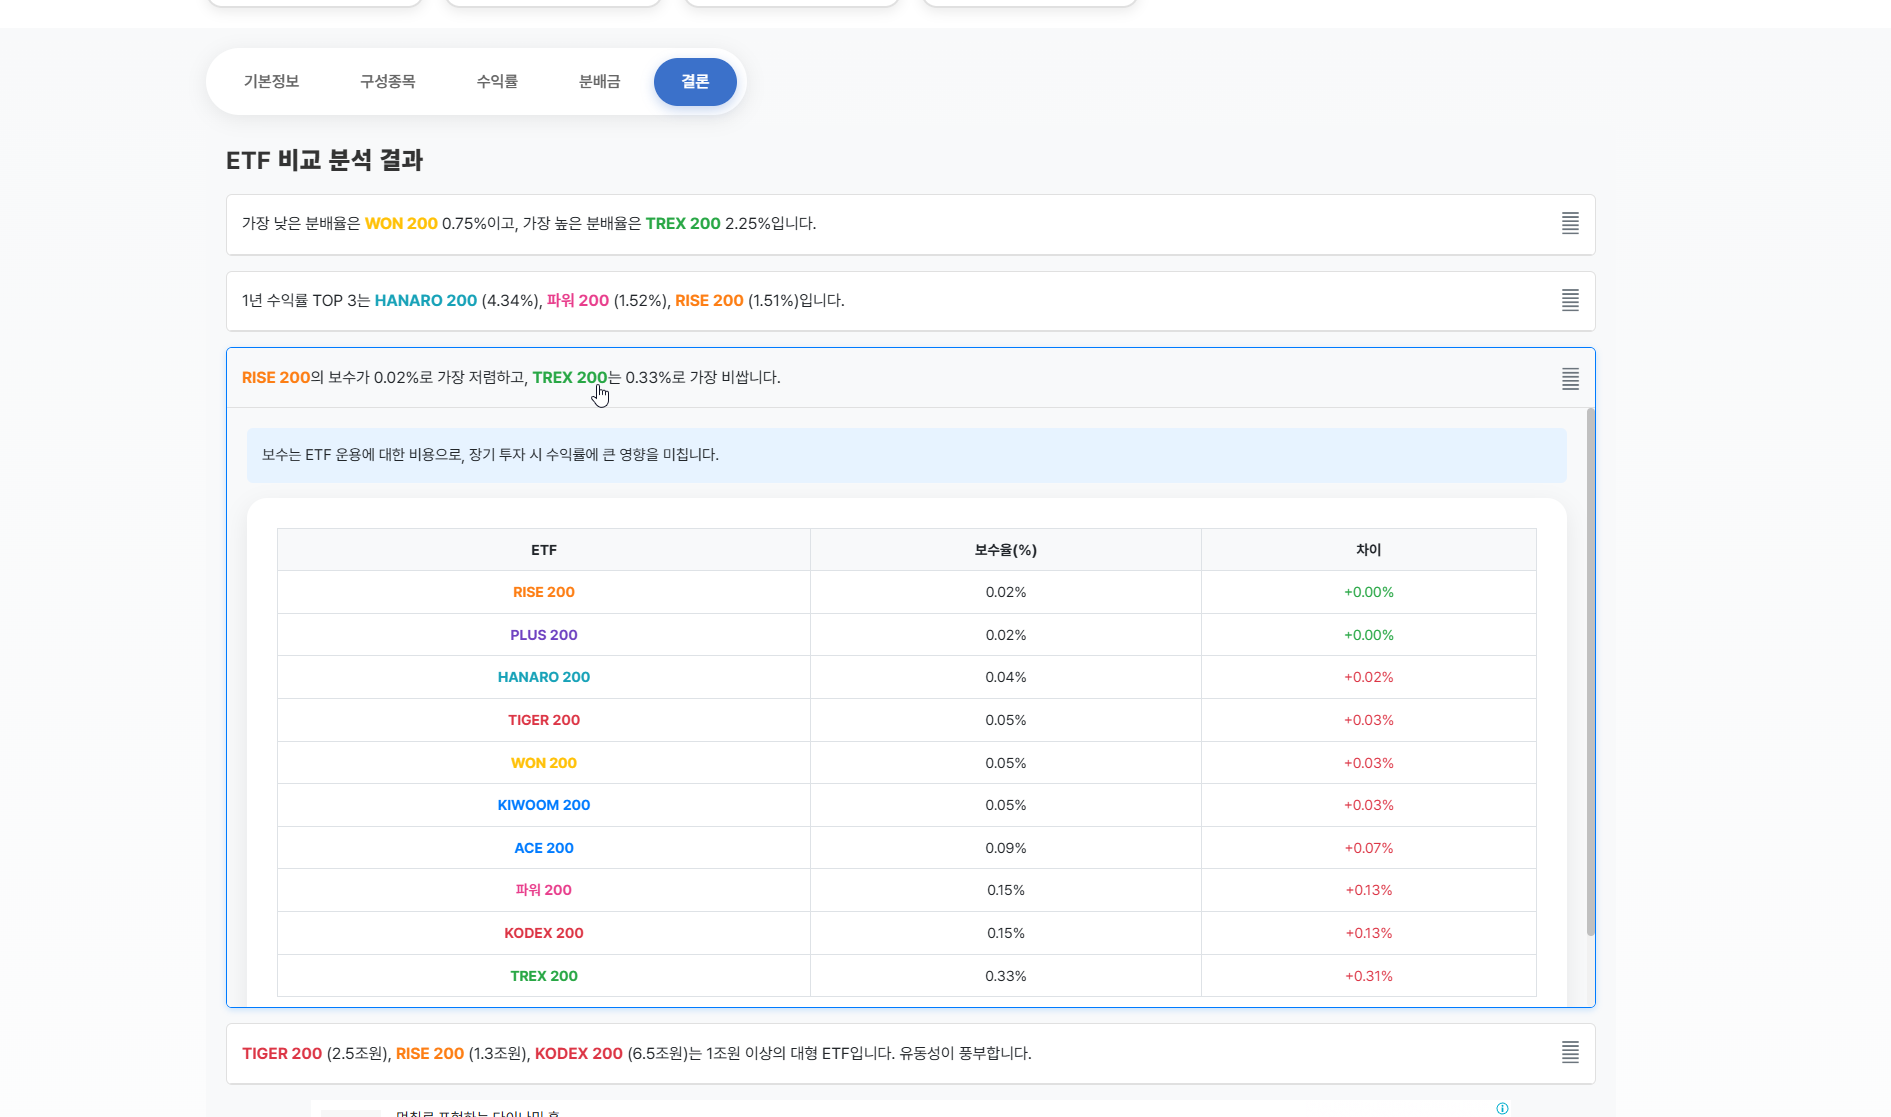Collapse the 보수 comparison row icon
The height and width of the screenshot is (1117, 1891).
(1570, 378)
